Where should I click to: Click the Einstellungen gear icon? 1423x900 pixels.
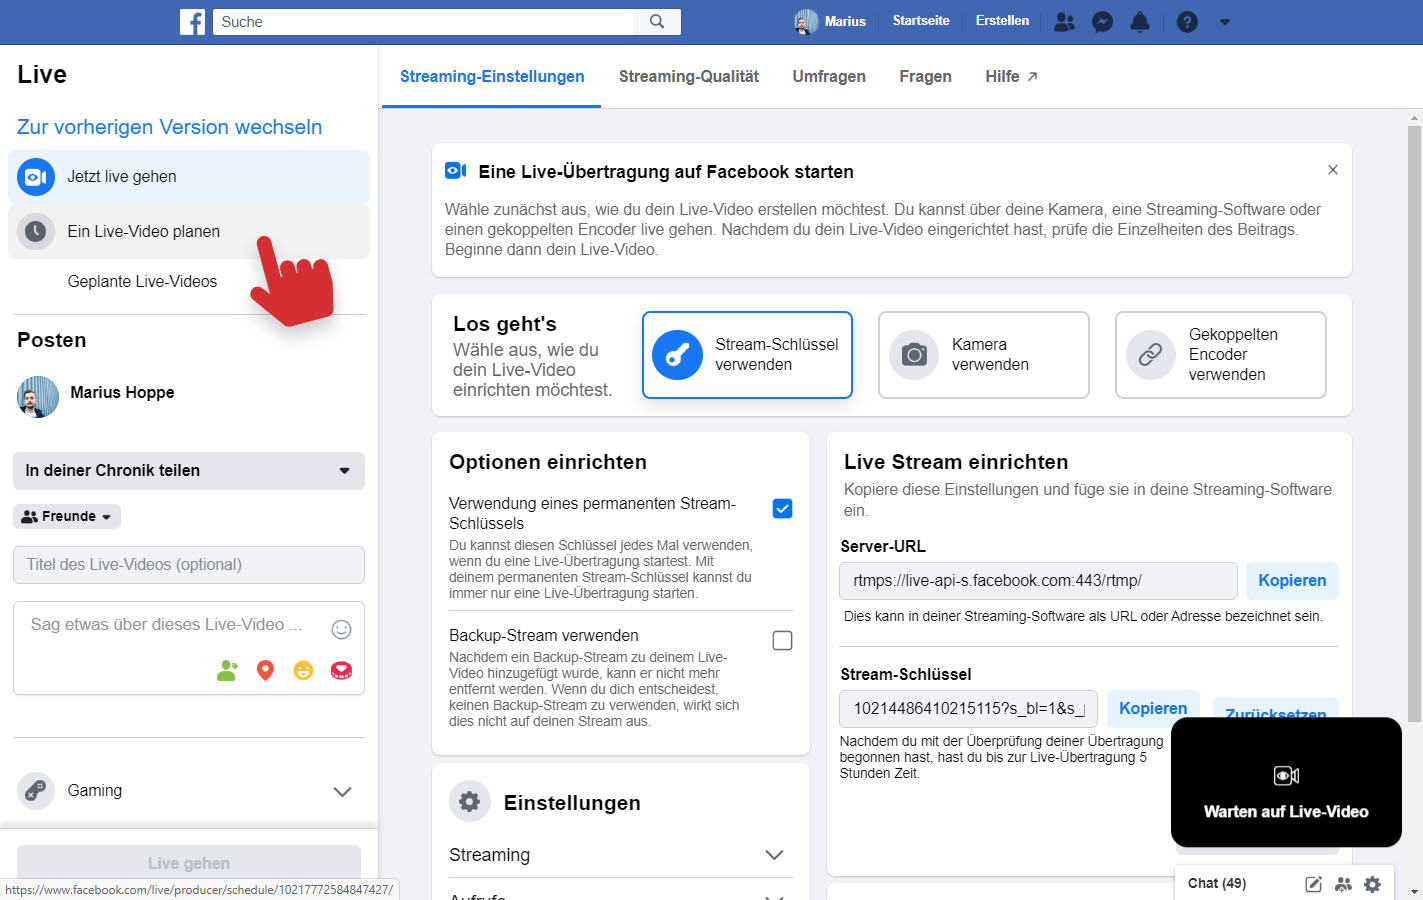click(470, 801)
